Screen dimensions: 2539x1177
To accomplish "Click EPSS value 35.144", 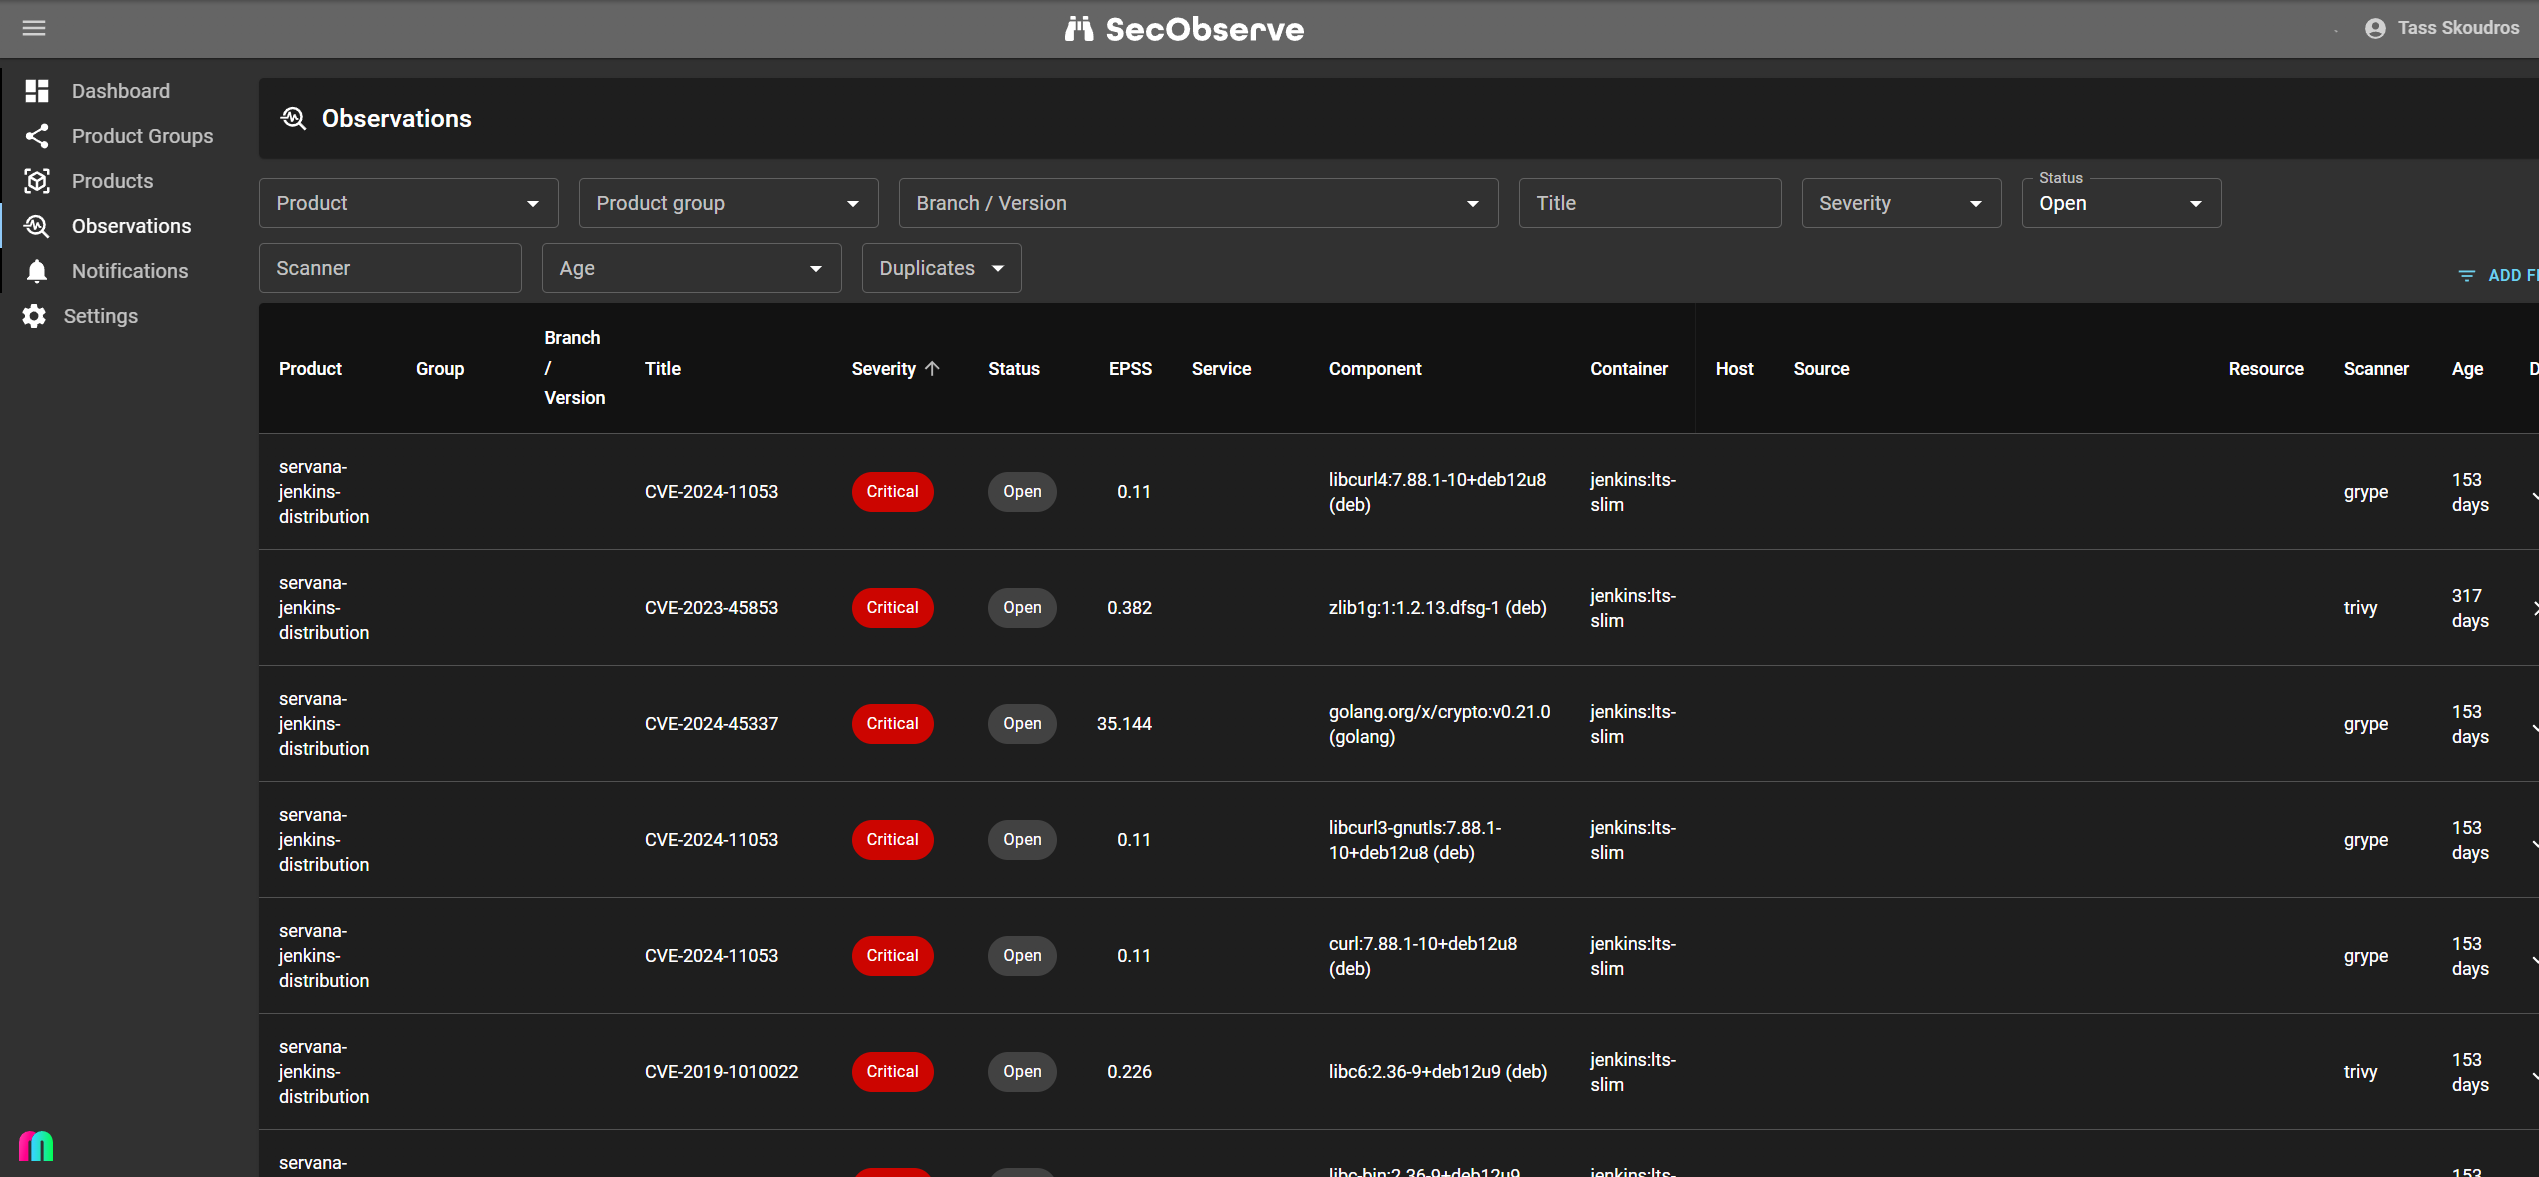I will point(1124,723).
